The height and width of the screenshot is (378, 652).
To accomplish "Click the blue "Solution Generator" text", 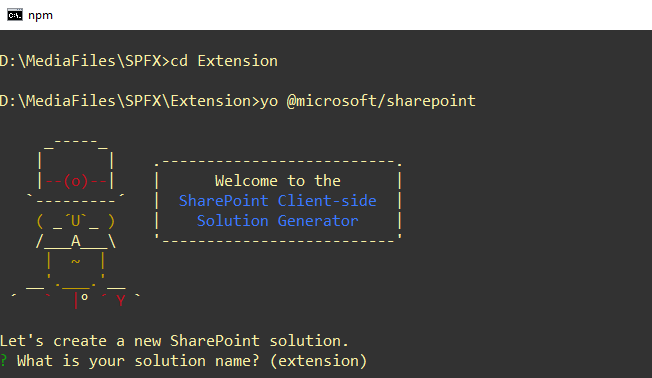I will tap(277, 221).
